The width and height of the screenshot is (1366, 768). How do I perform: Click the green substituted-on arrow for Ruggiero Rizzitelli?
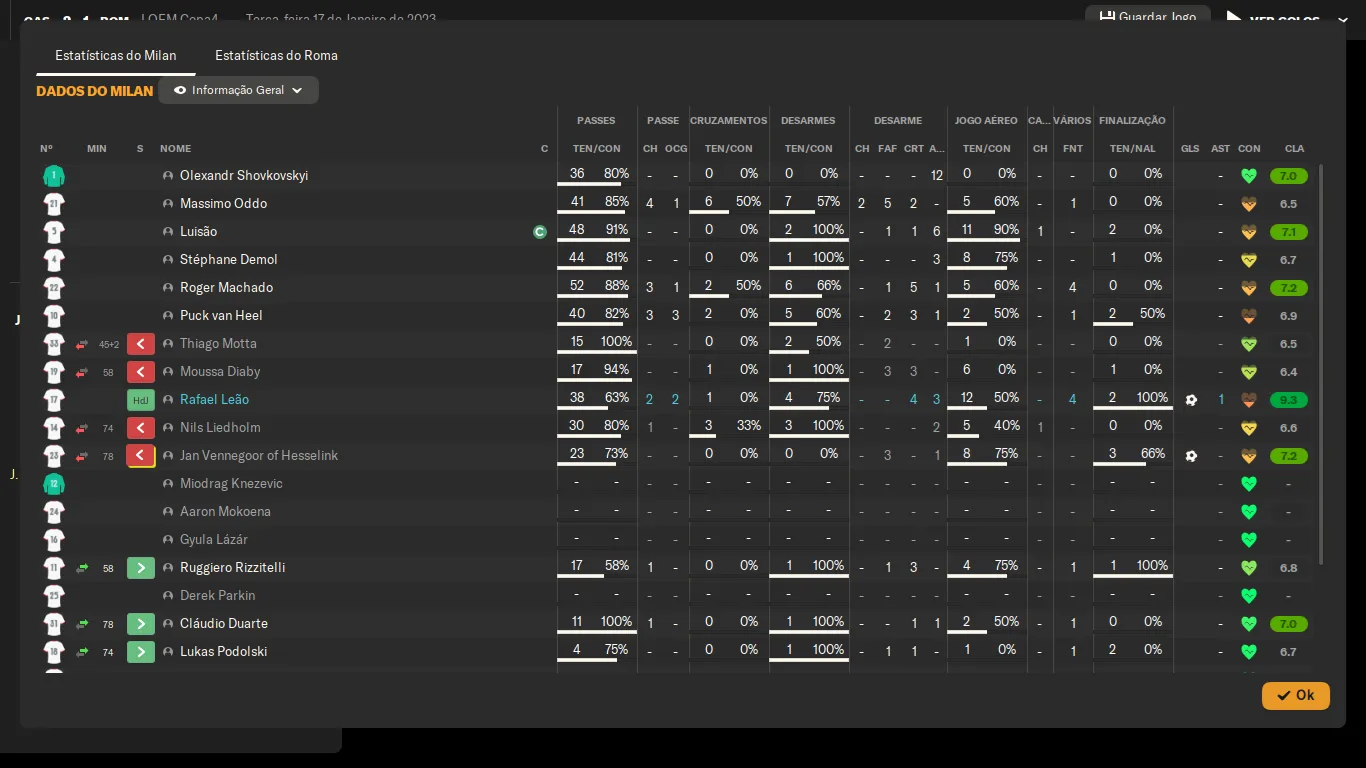141,568
